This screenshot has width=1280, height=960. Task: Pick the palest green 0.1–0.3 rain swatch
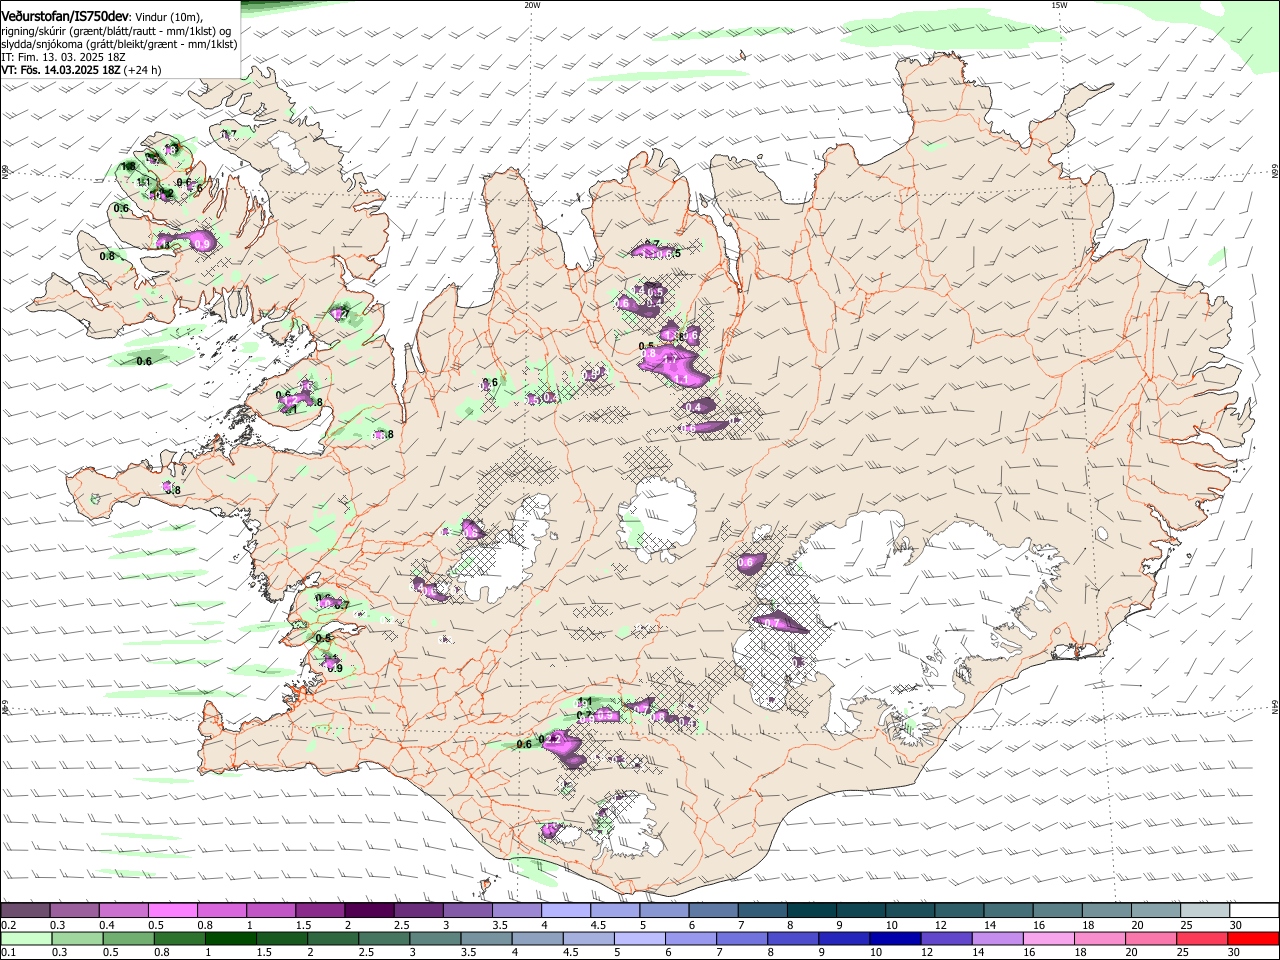pos(26,939)
